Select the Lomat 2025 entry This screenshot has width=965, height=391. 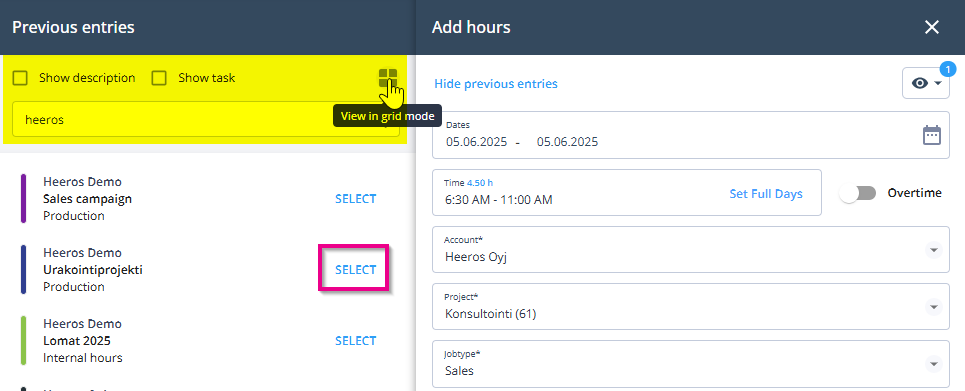(x=356, y=341)
